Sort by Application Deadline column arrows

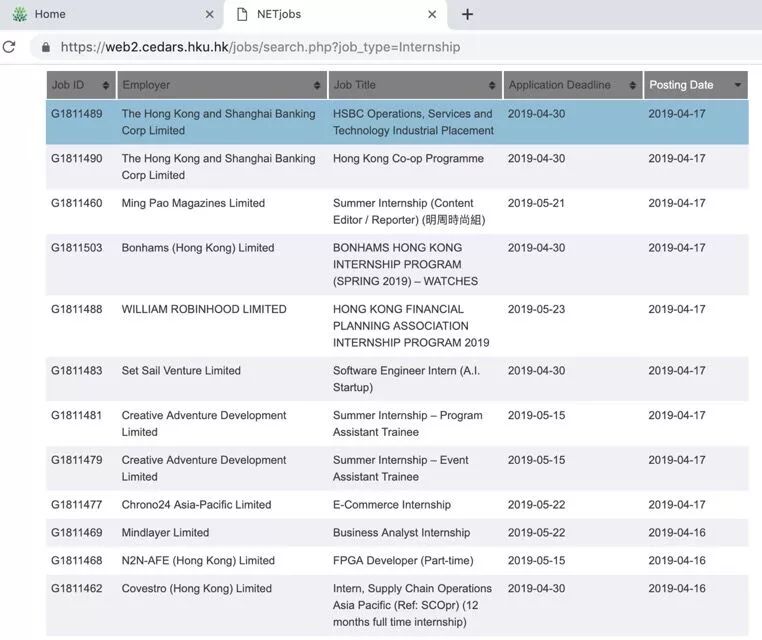(633, 85)
